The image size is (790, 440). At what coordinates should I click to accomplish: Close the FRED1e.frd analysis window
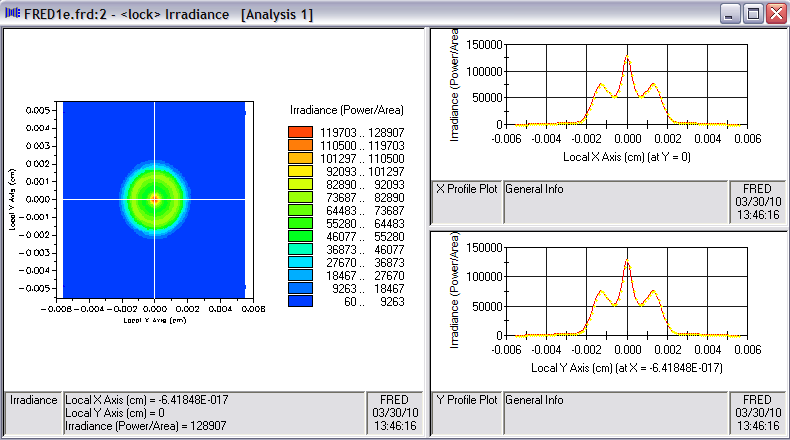pyautogui.click(x=776, y=13)
